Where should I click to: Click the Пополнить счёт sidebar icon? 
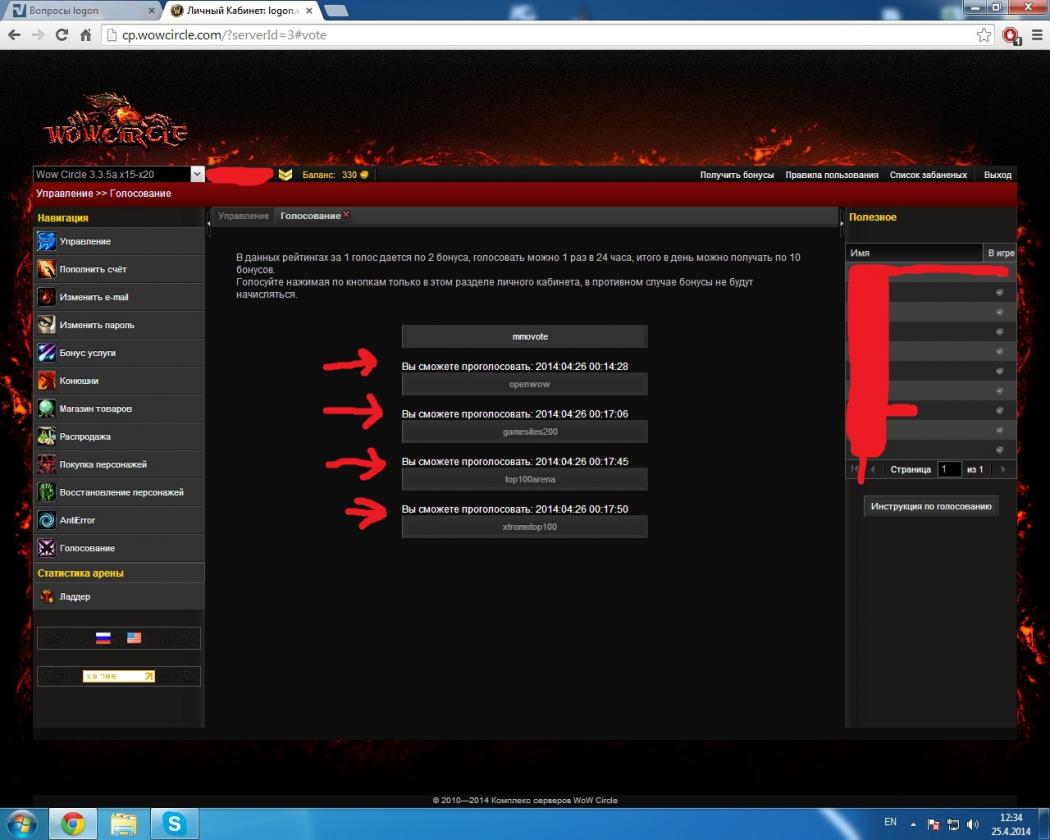pyautogui.click(x=46, y=269)
